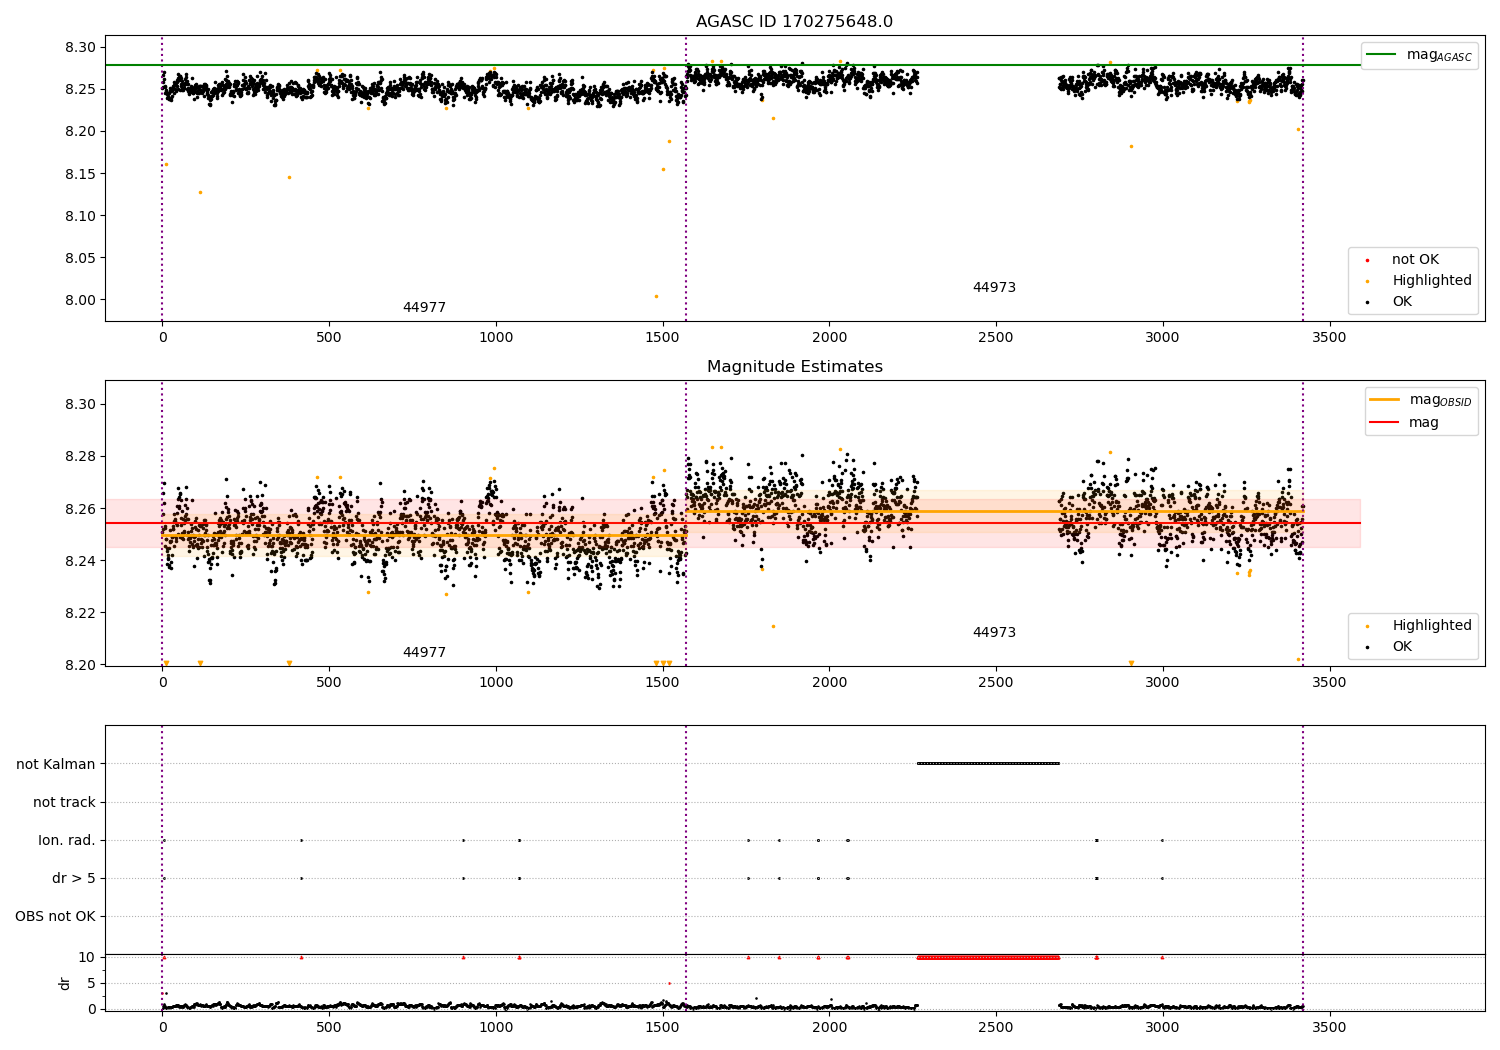Click the red 'mag' legend entry
This screenshot has height=1050, width=1500.
1404,422
